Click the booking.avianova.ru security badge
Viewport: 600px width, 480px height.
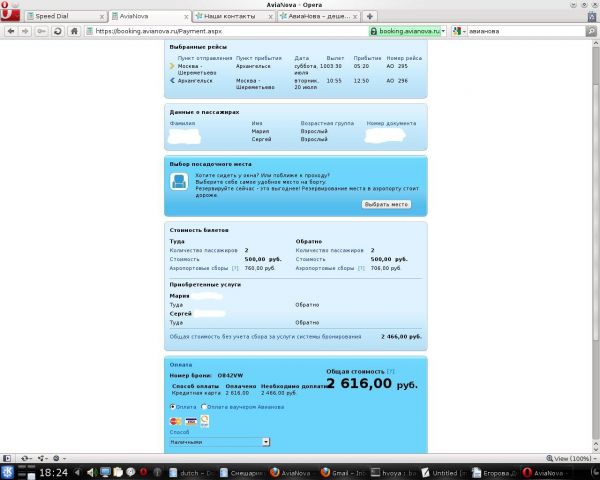pos(406,31)
